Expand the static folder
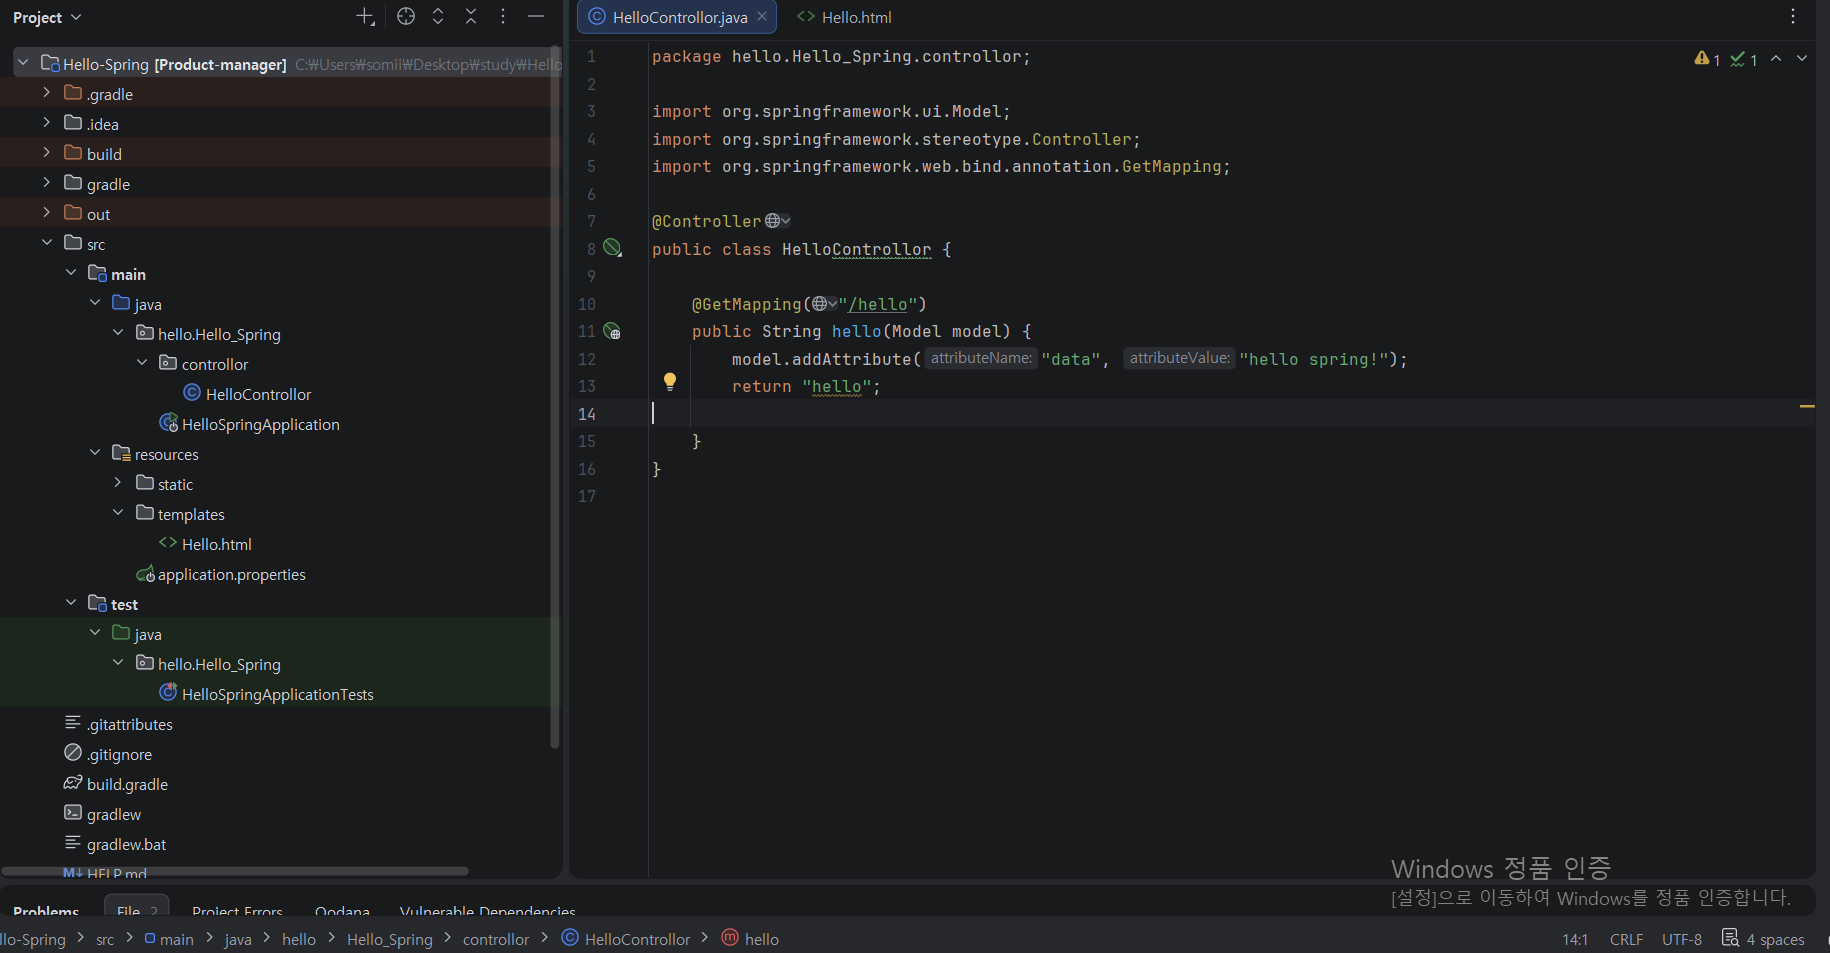The image size is (1830, 953). 118,483
